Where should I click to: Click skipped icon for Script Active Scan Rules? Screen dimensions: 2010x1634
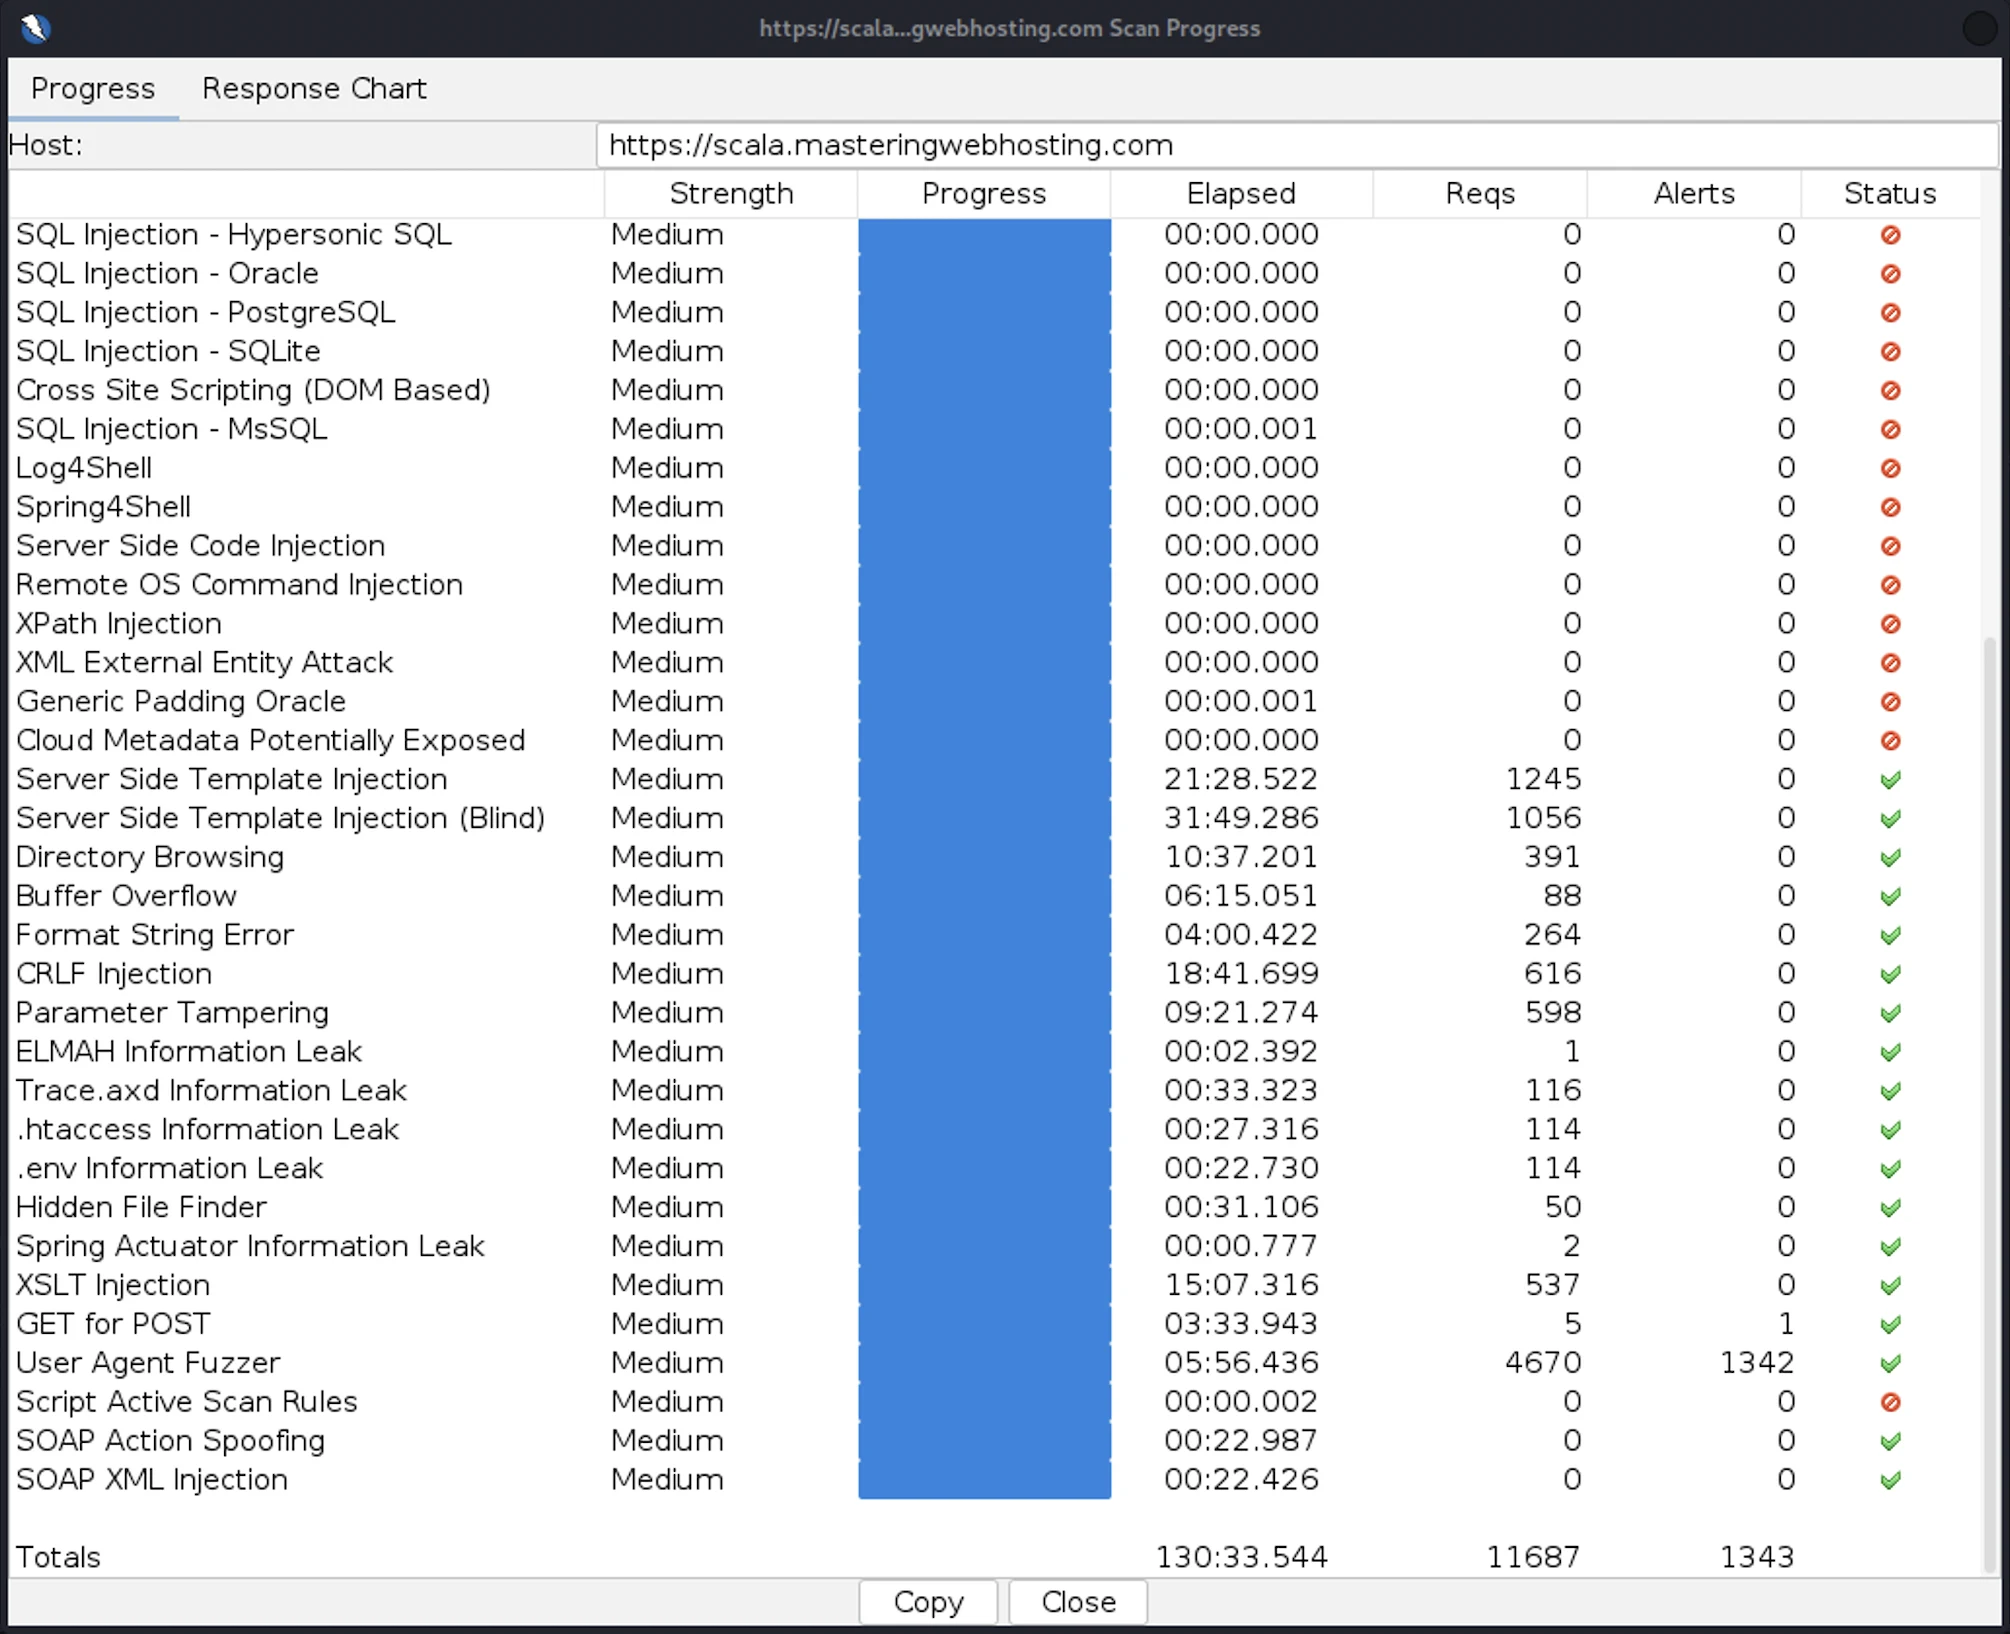[x=1890, y=1402]
